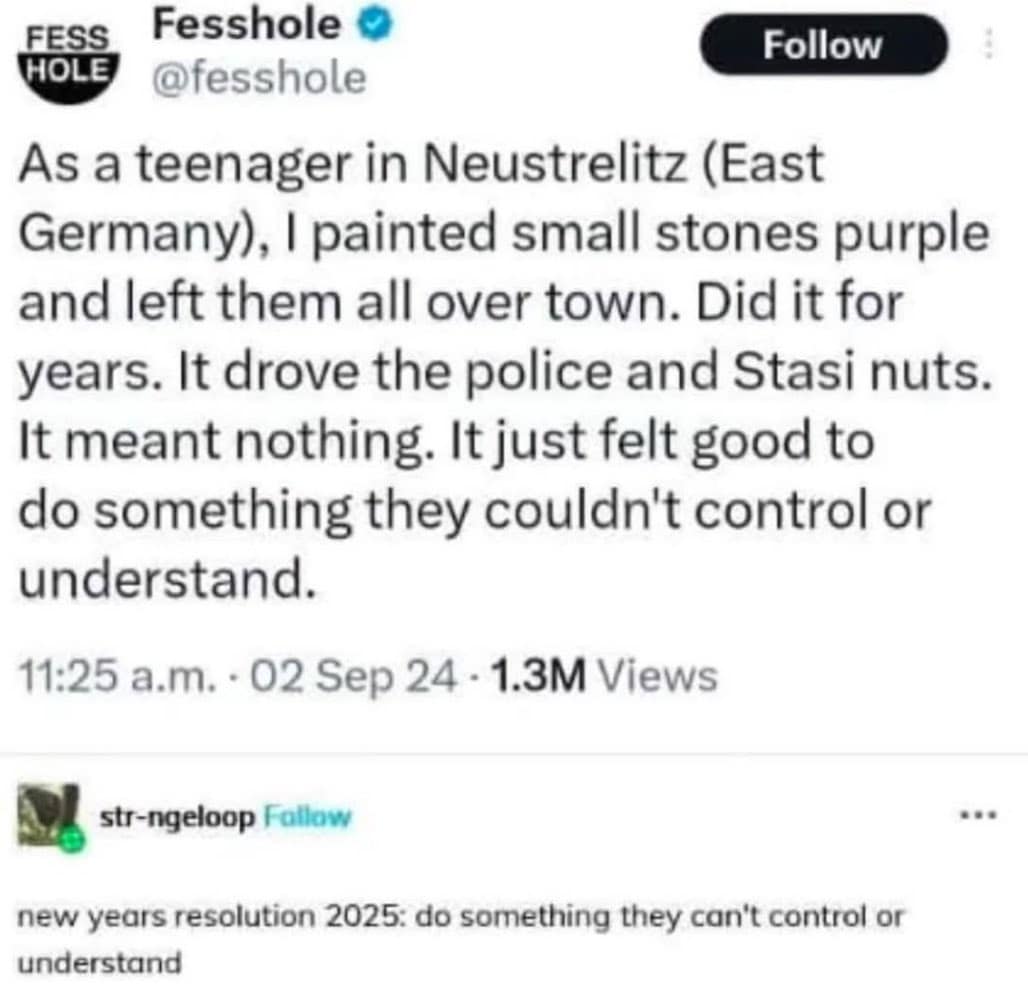Screen dimensions: 1028x989
Task: Click the blue Follow link beside str-ngeloop
Action: [308, 817]
